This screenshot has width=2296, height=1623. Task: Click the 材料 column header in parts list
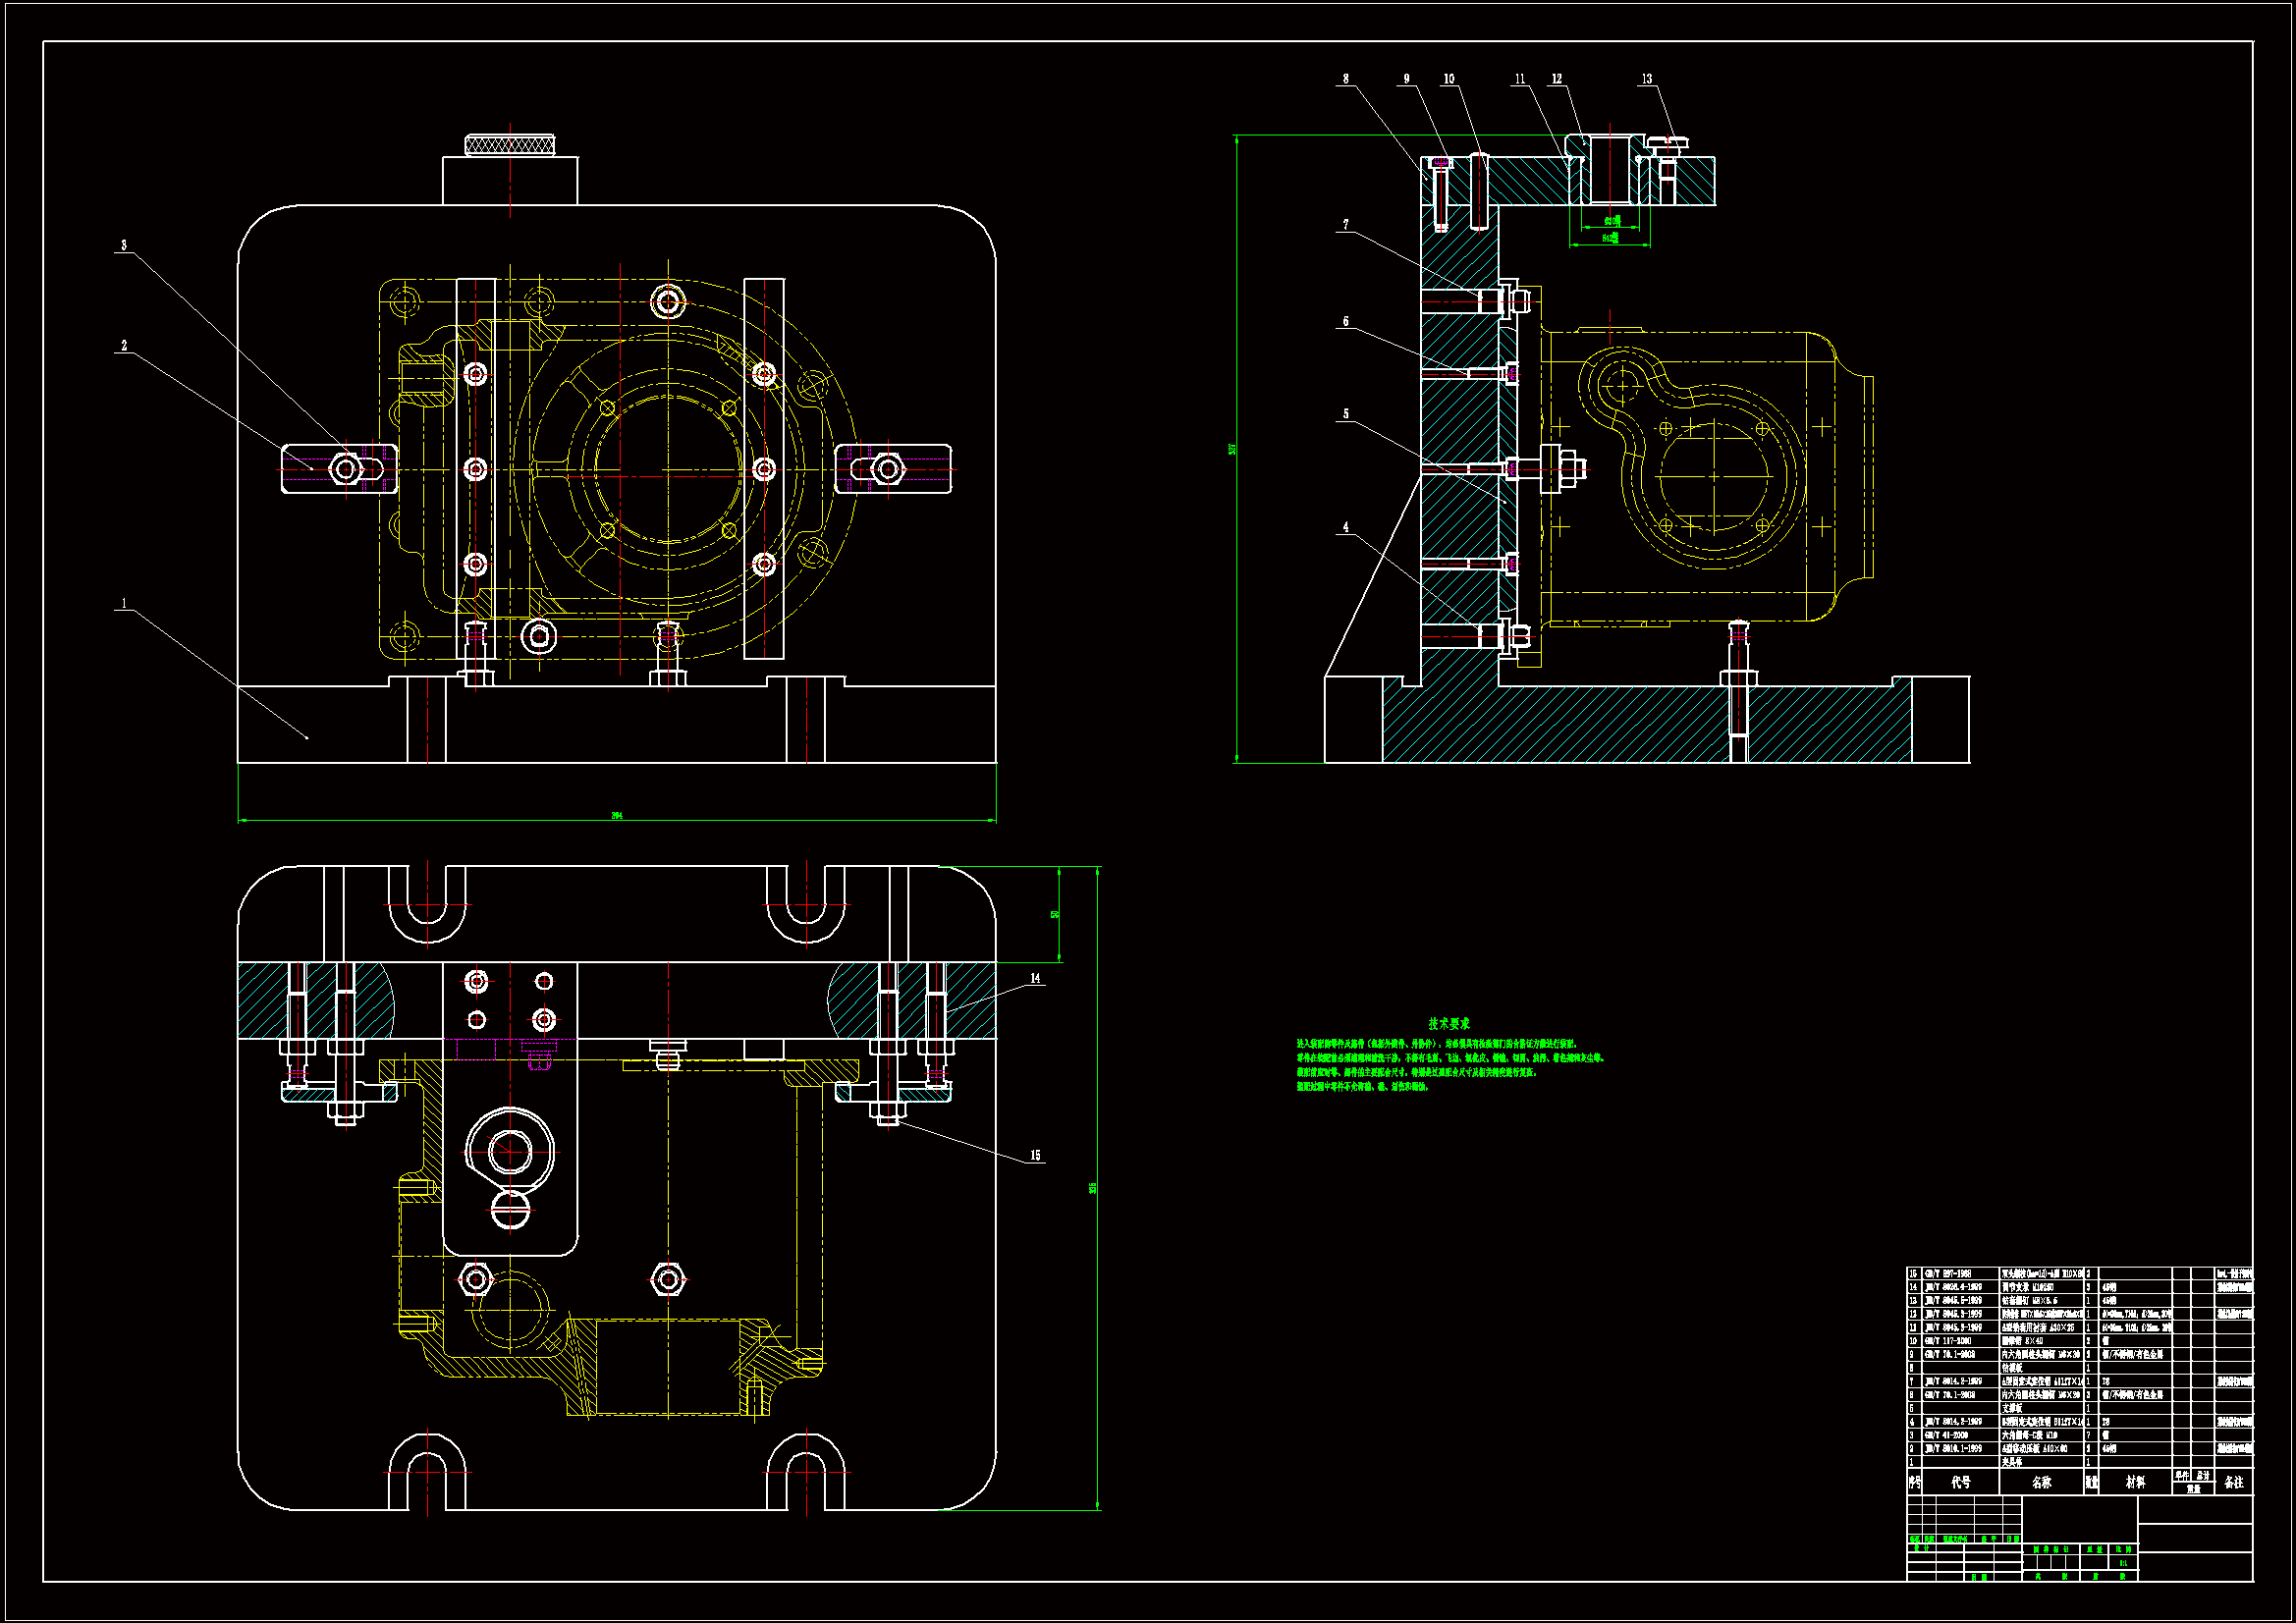point(2135,1482)
